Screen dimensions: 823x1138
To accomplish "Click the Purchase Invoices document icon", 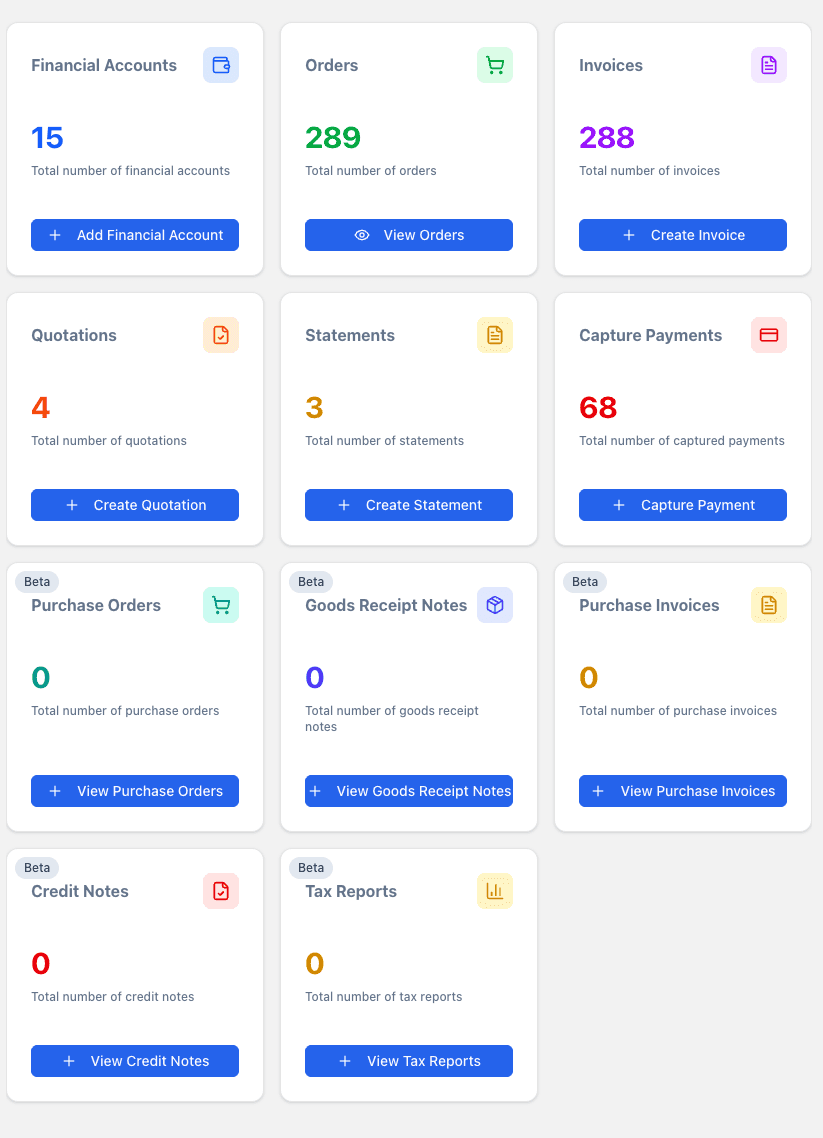I will (768, 605).
